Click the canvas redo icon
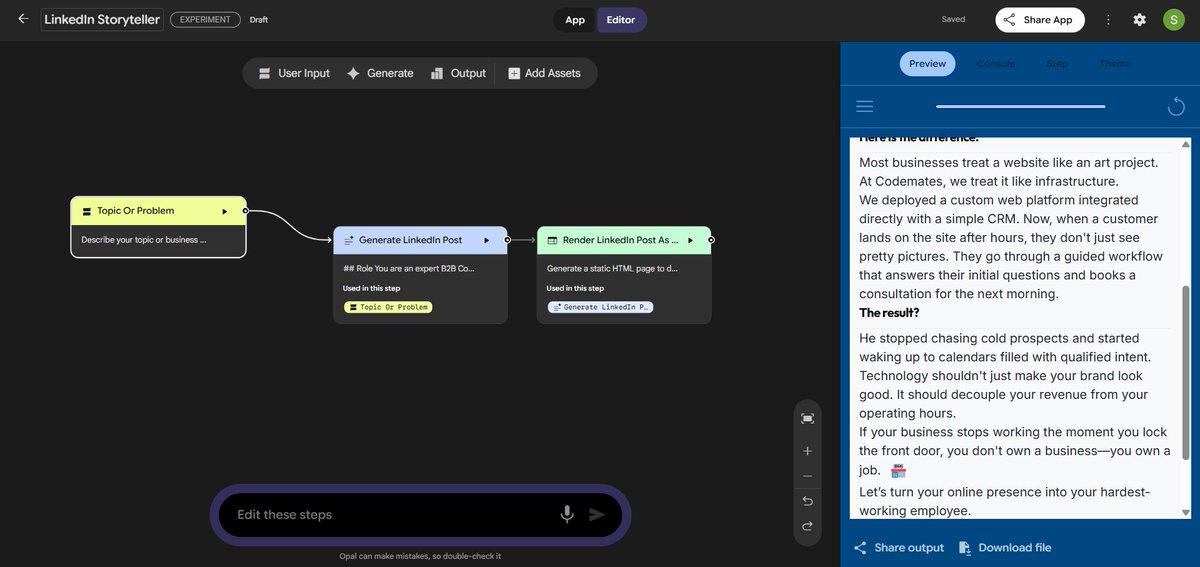The width and height of the screenshot is (1200, 567). tap(807, 526)
